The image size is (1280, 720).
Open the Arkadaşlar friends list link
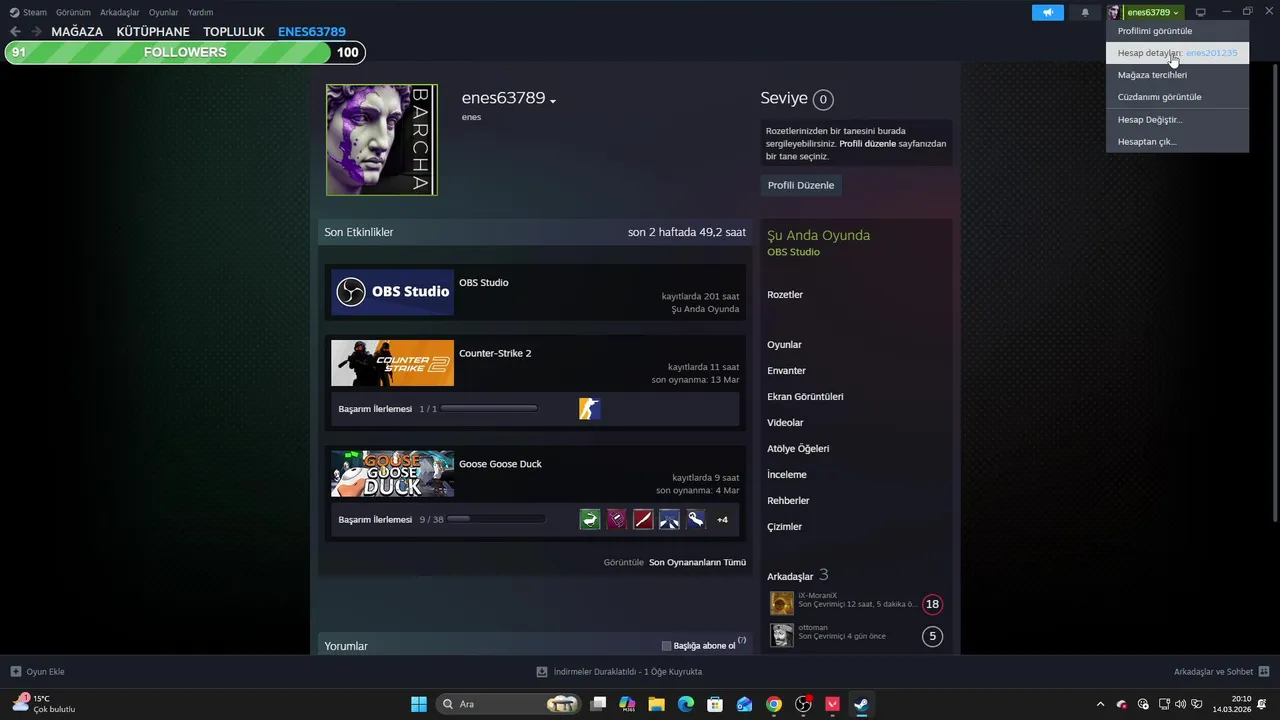(790, 577)
